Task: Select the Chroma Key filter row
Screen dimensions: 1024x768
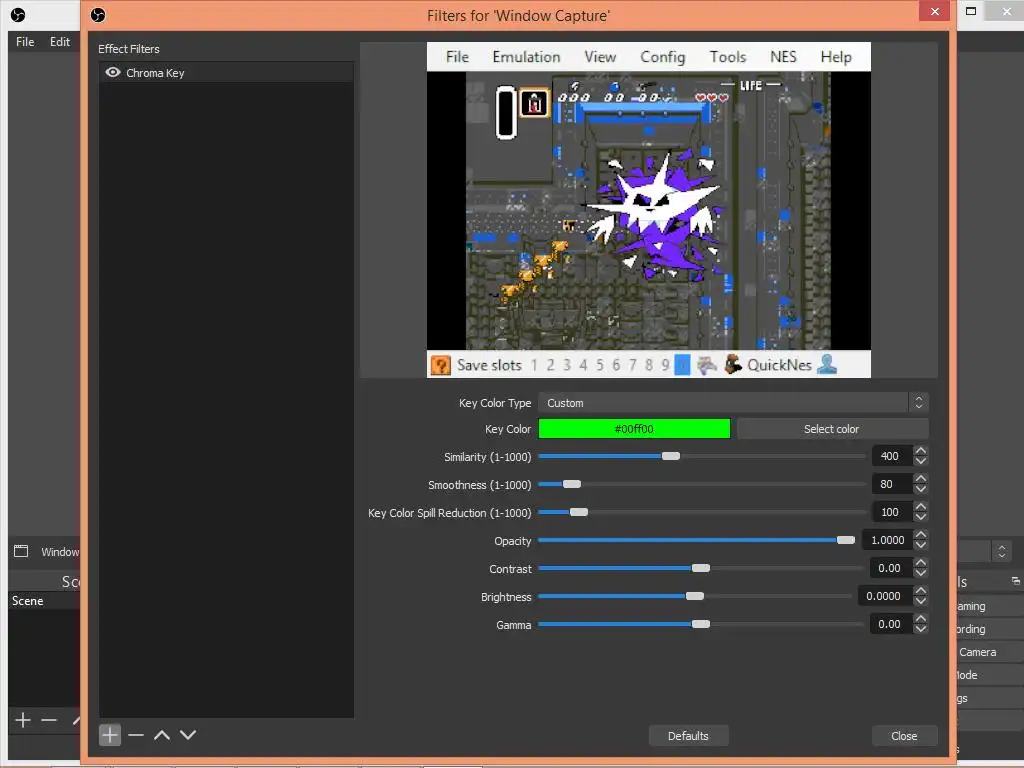Action: (x=226, y=72)
